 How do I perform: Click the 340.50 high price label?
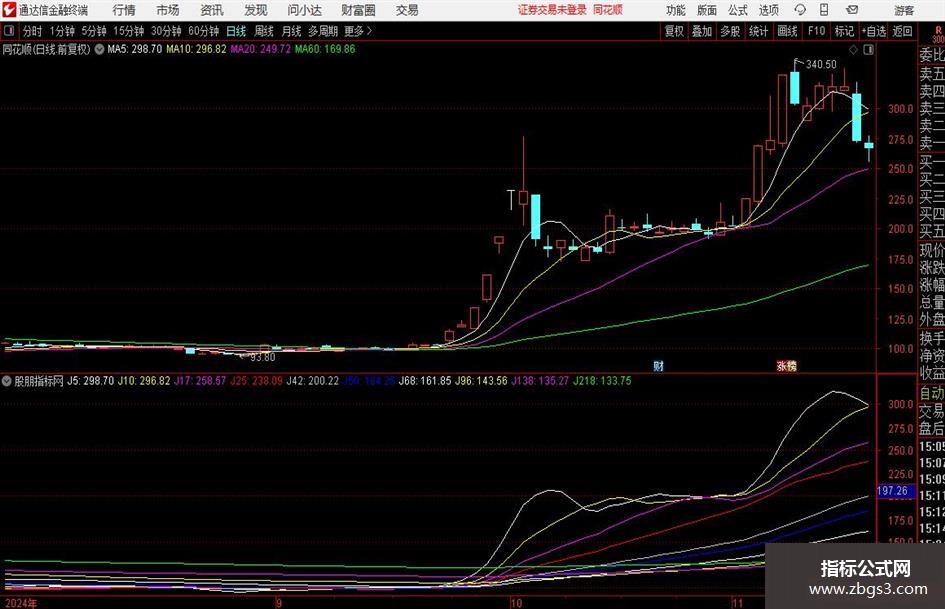[x=821, y=65]
